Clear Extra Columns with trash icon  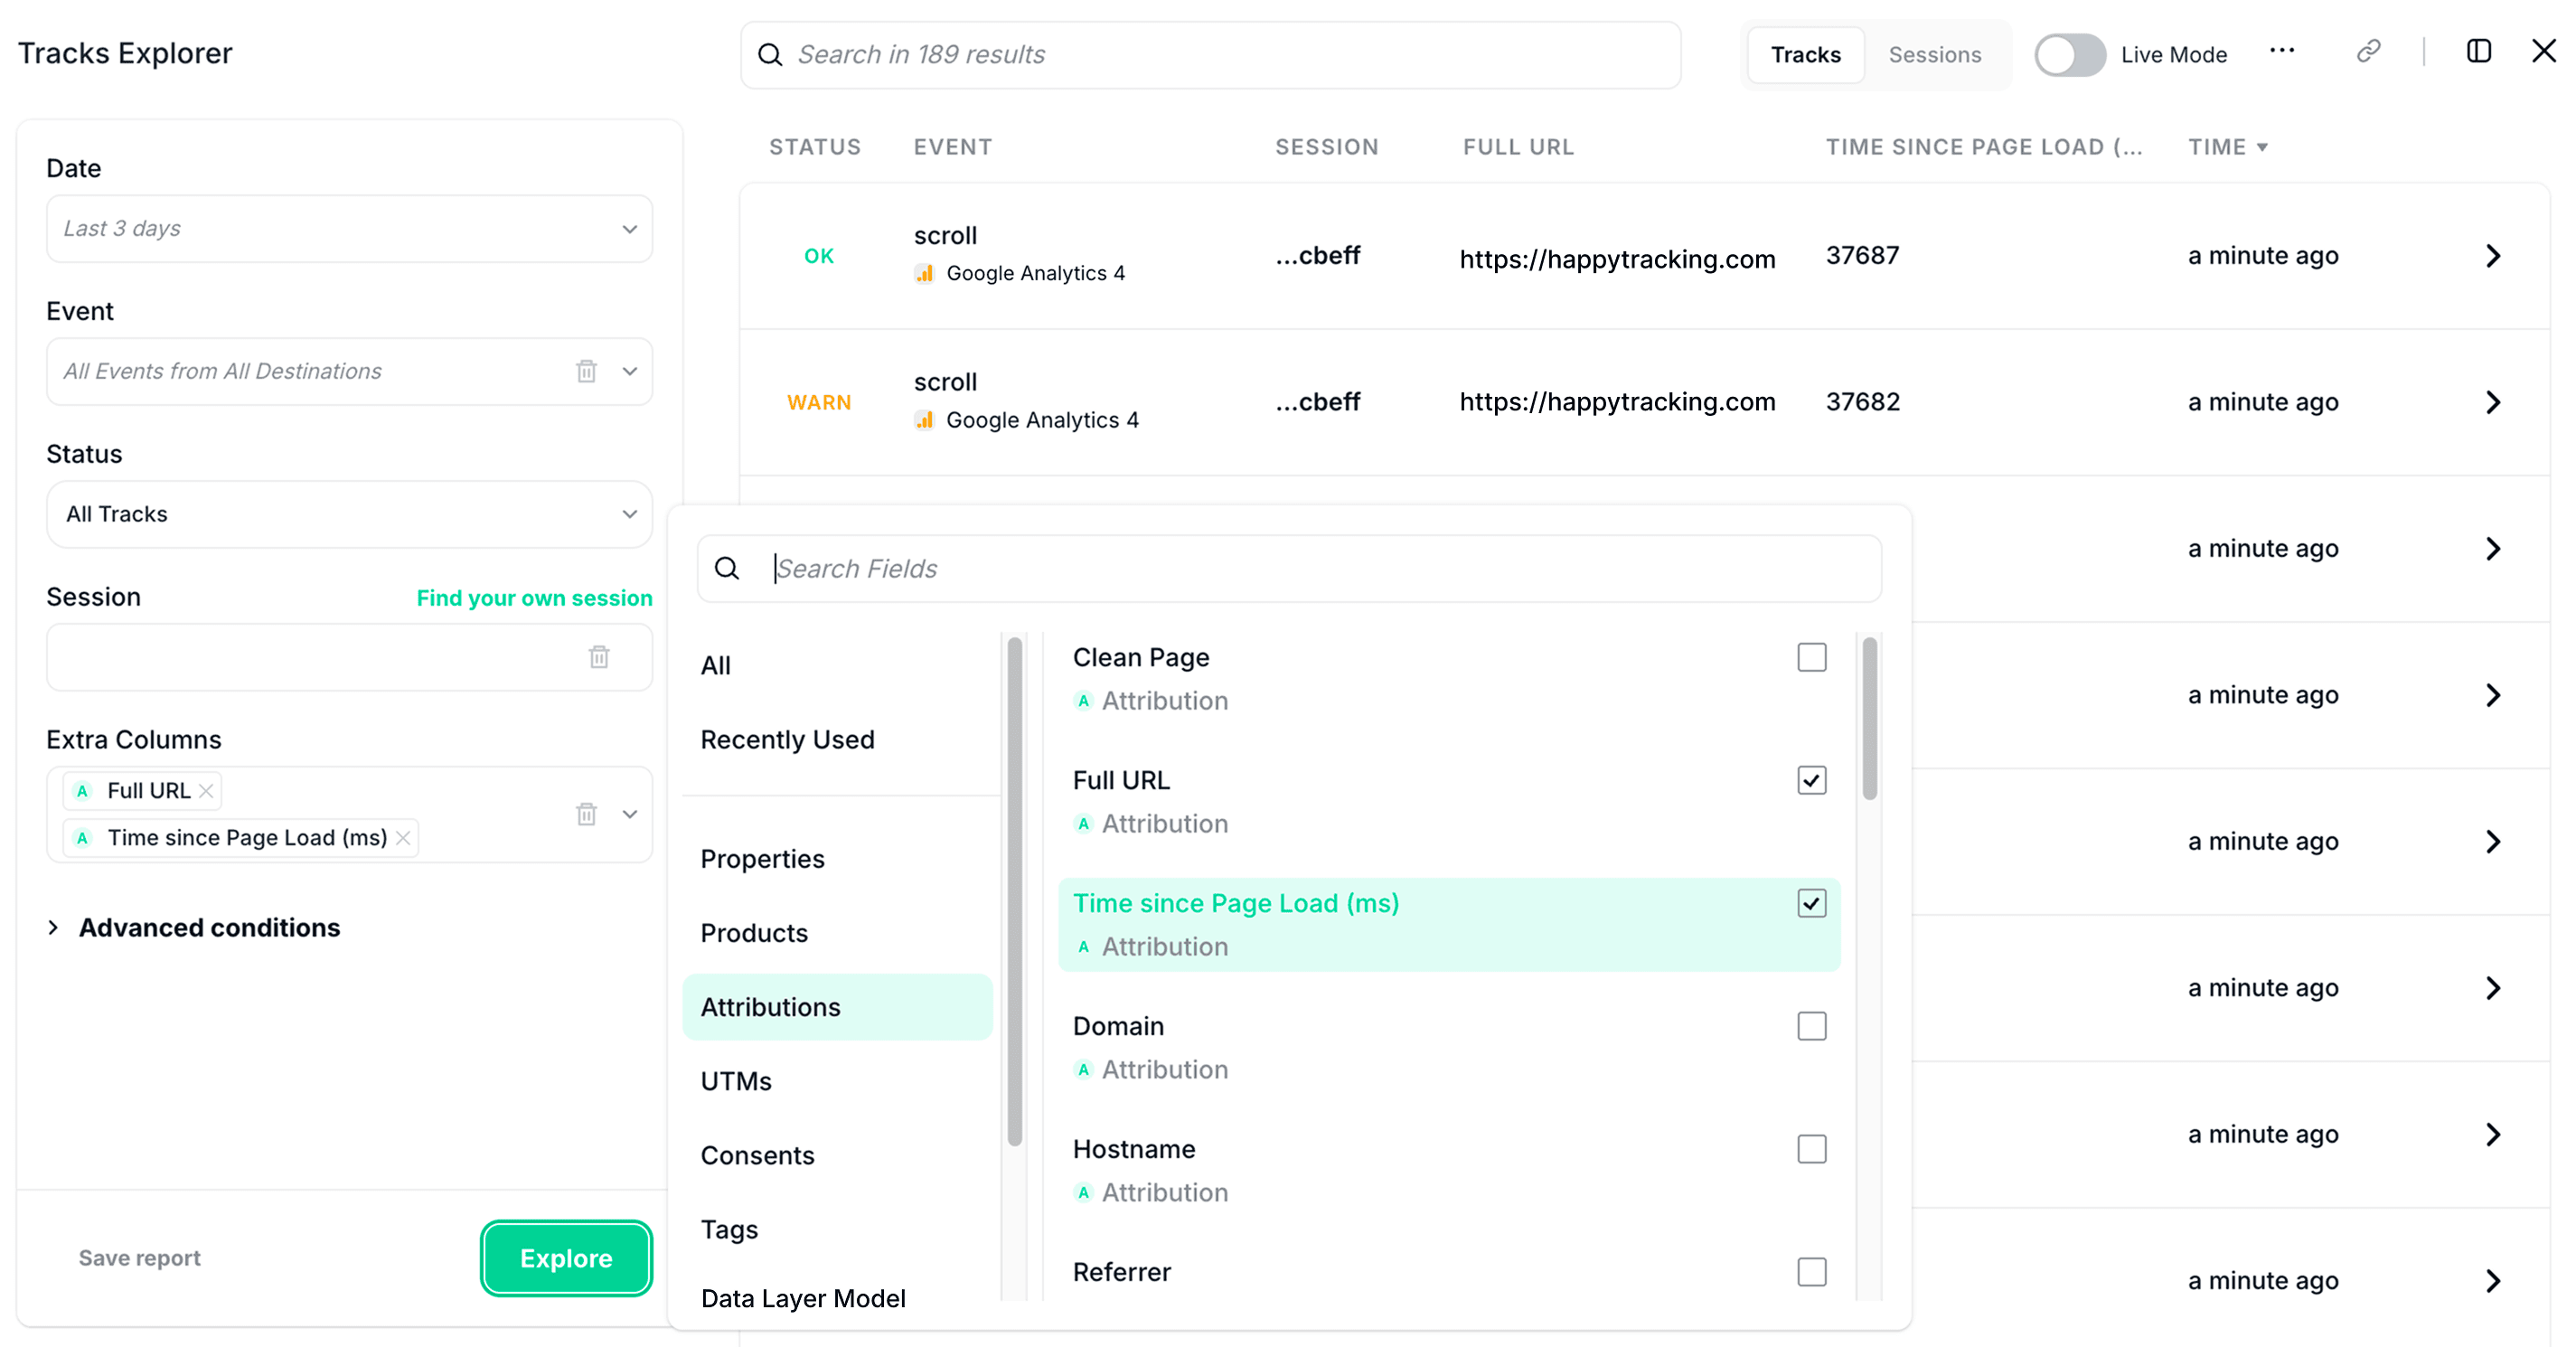(586, 814)
